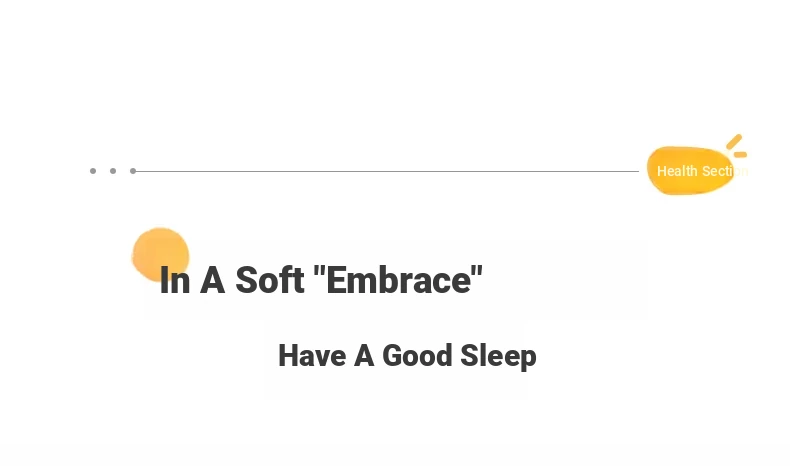Select the gray dot at the line's start

point(133,171)
